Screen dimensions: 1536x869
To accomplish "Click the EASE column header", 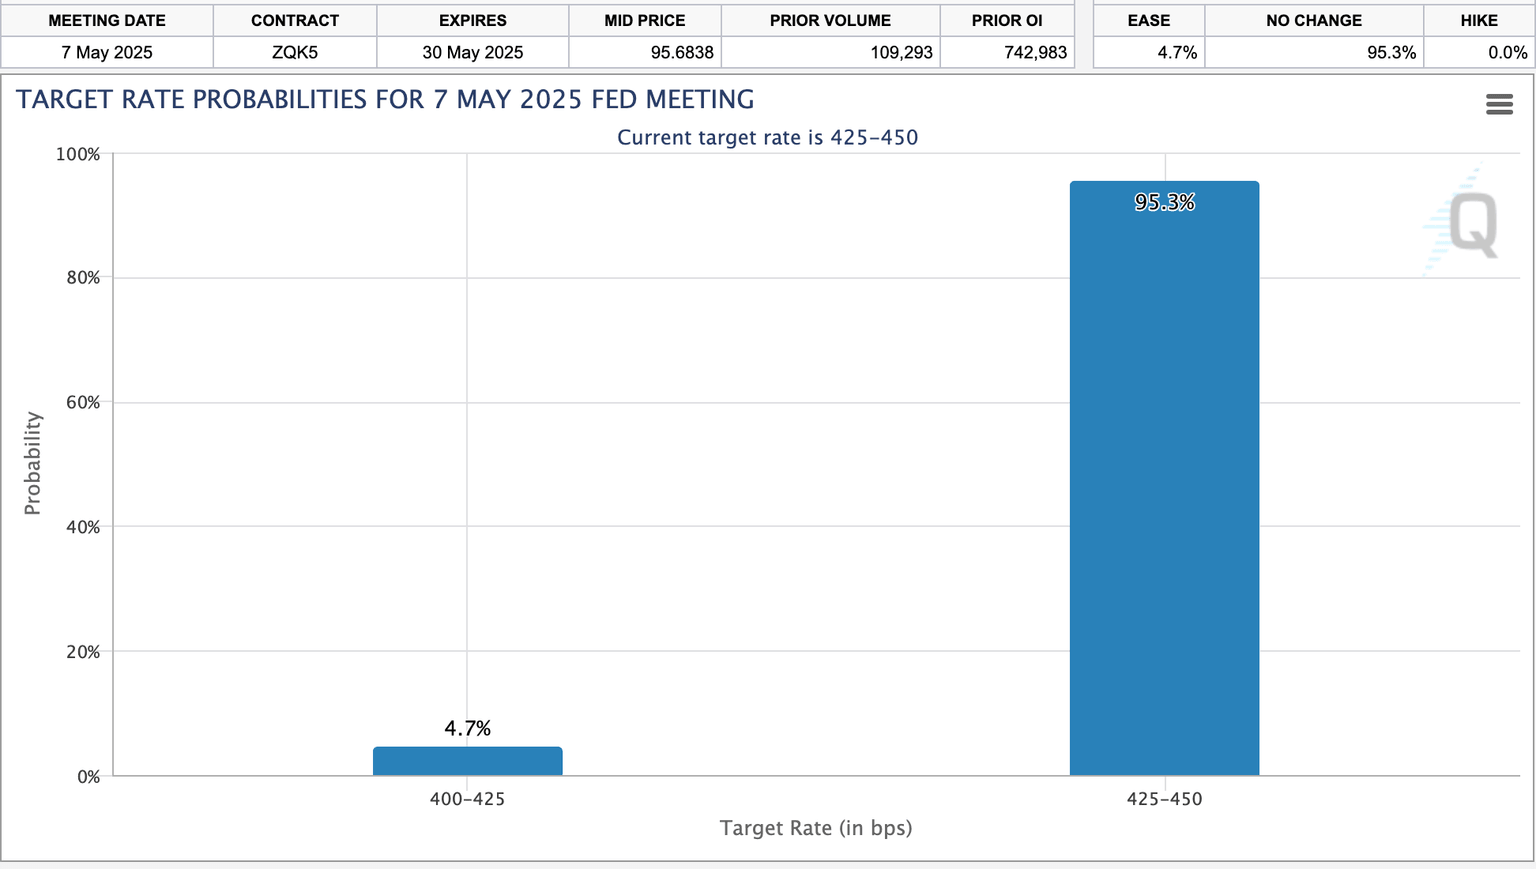I will pyautogui.click(x=1148, y=20).
